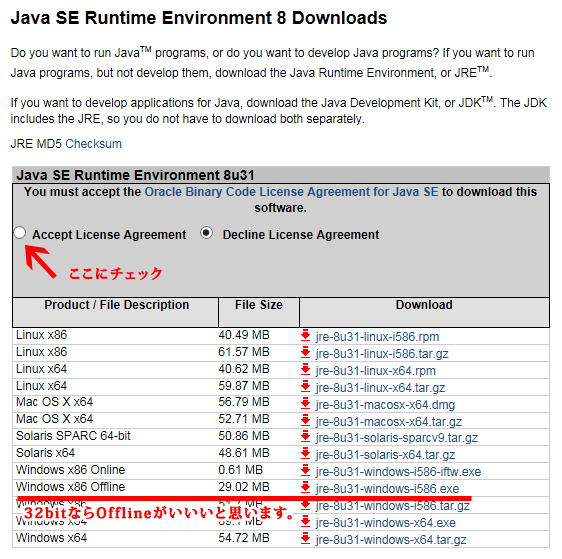Download jre-8u31-windows-x64.exe file link
Image resolution: width=562 pixels, height=559 pixels.
pyautogui.click(x=385, y=522)
